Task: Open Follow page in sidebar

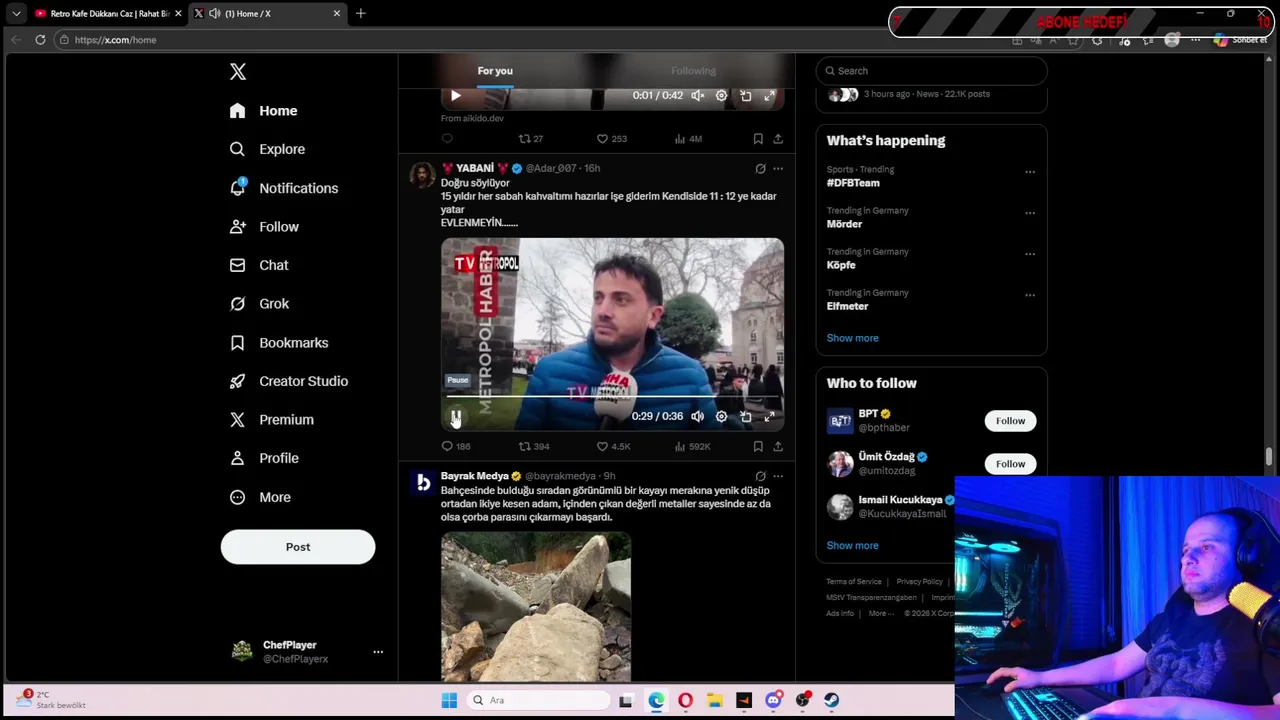Action: point(264,227)
